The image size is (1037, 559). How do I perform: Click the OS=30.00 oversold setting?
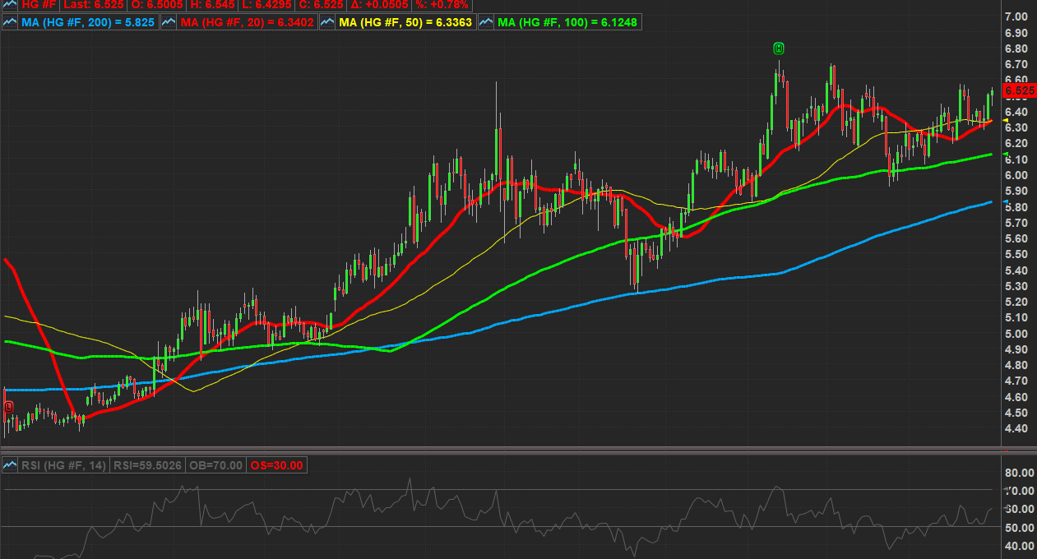click(x=276, y=466)
